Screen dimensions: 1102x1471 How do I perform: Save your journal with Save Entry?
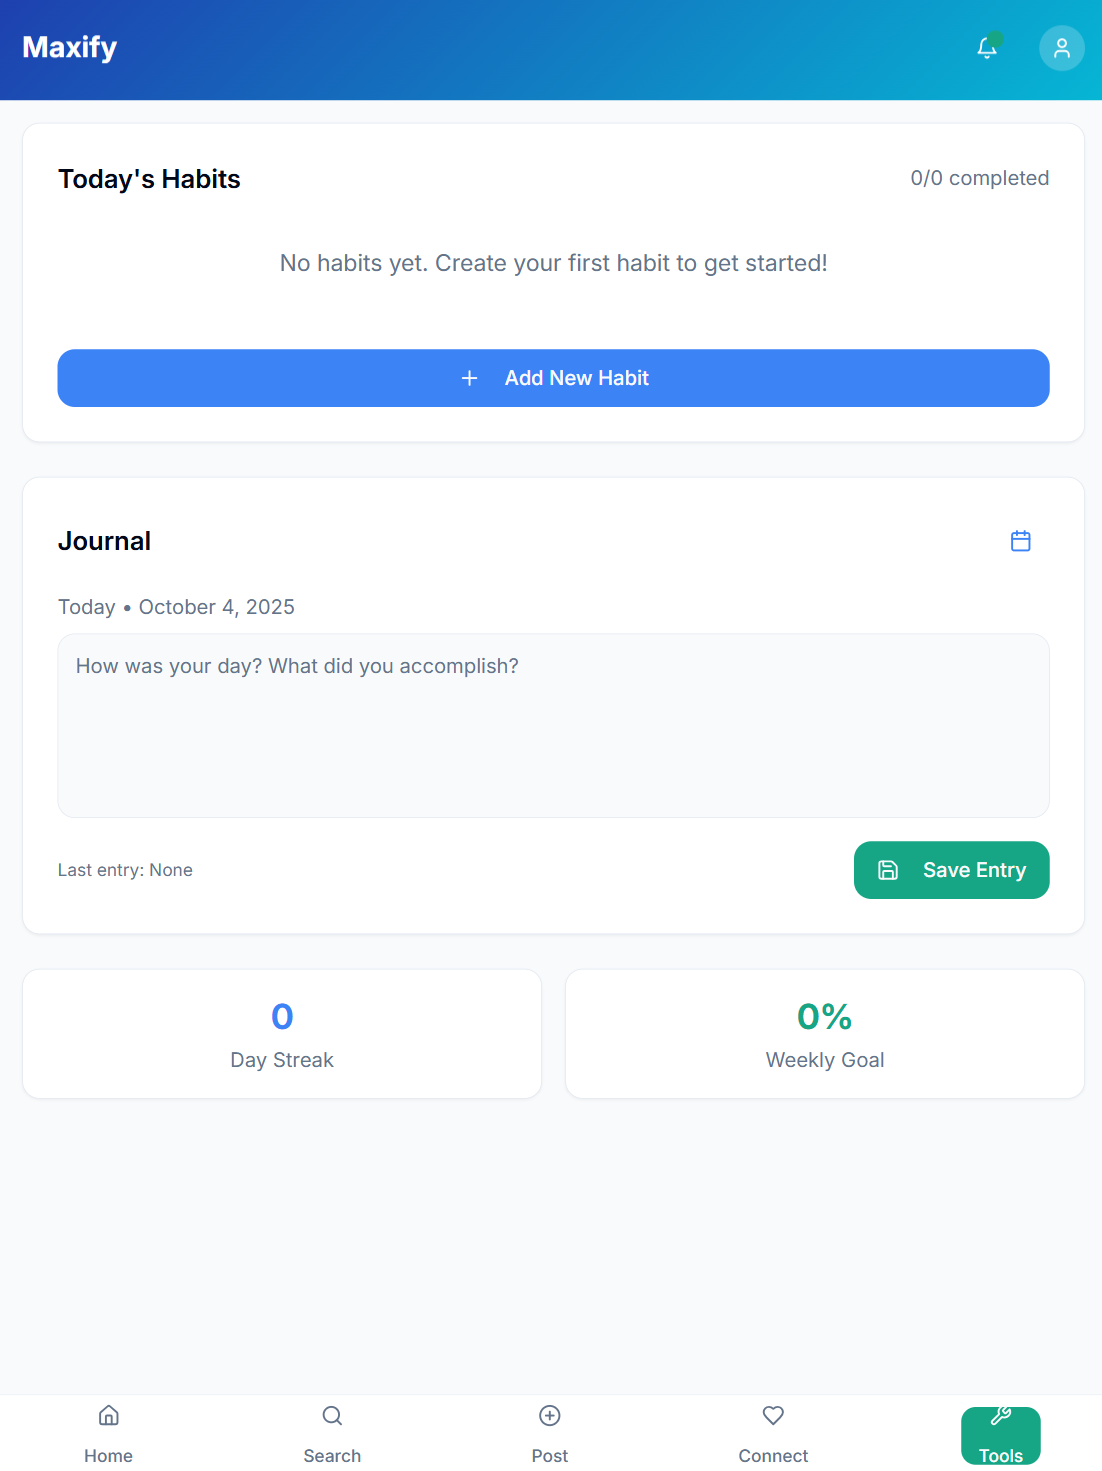951,870
